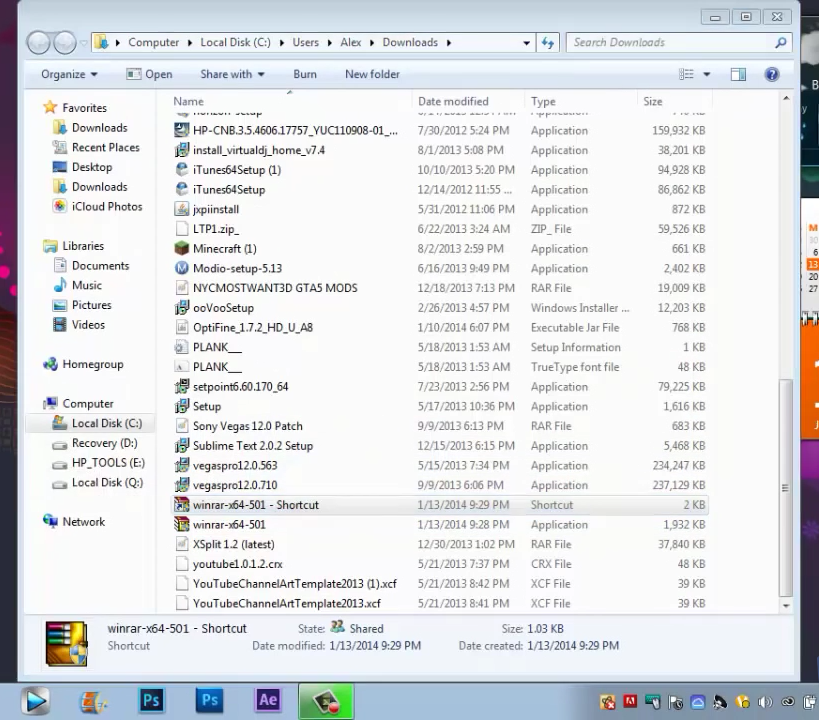
Task: Expand the Organize dropdown
Action: pyautogui.click(x=68, y=74)
